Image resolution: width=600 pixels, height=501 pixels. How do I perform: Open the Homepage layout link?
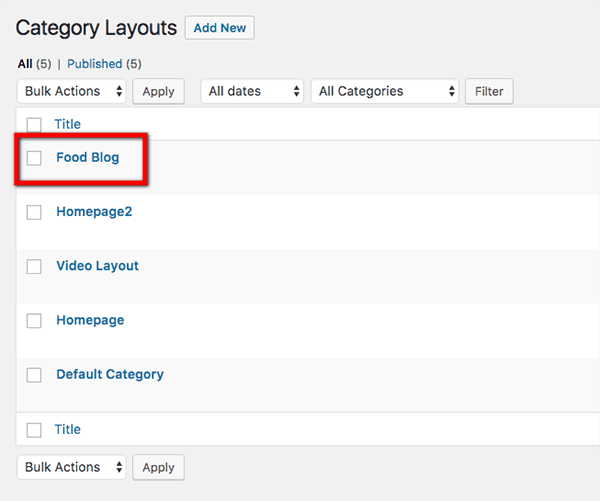coord(90,320)
